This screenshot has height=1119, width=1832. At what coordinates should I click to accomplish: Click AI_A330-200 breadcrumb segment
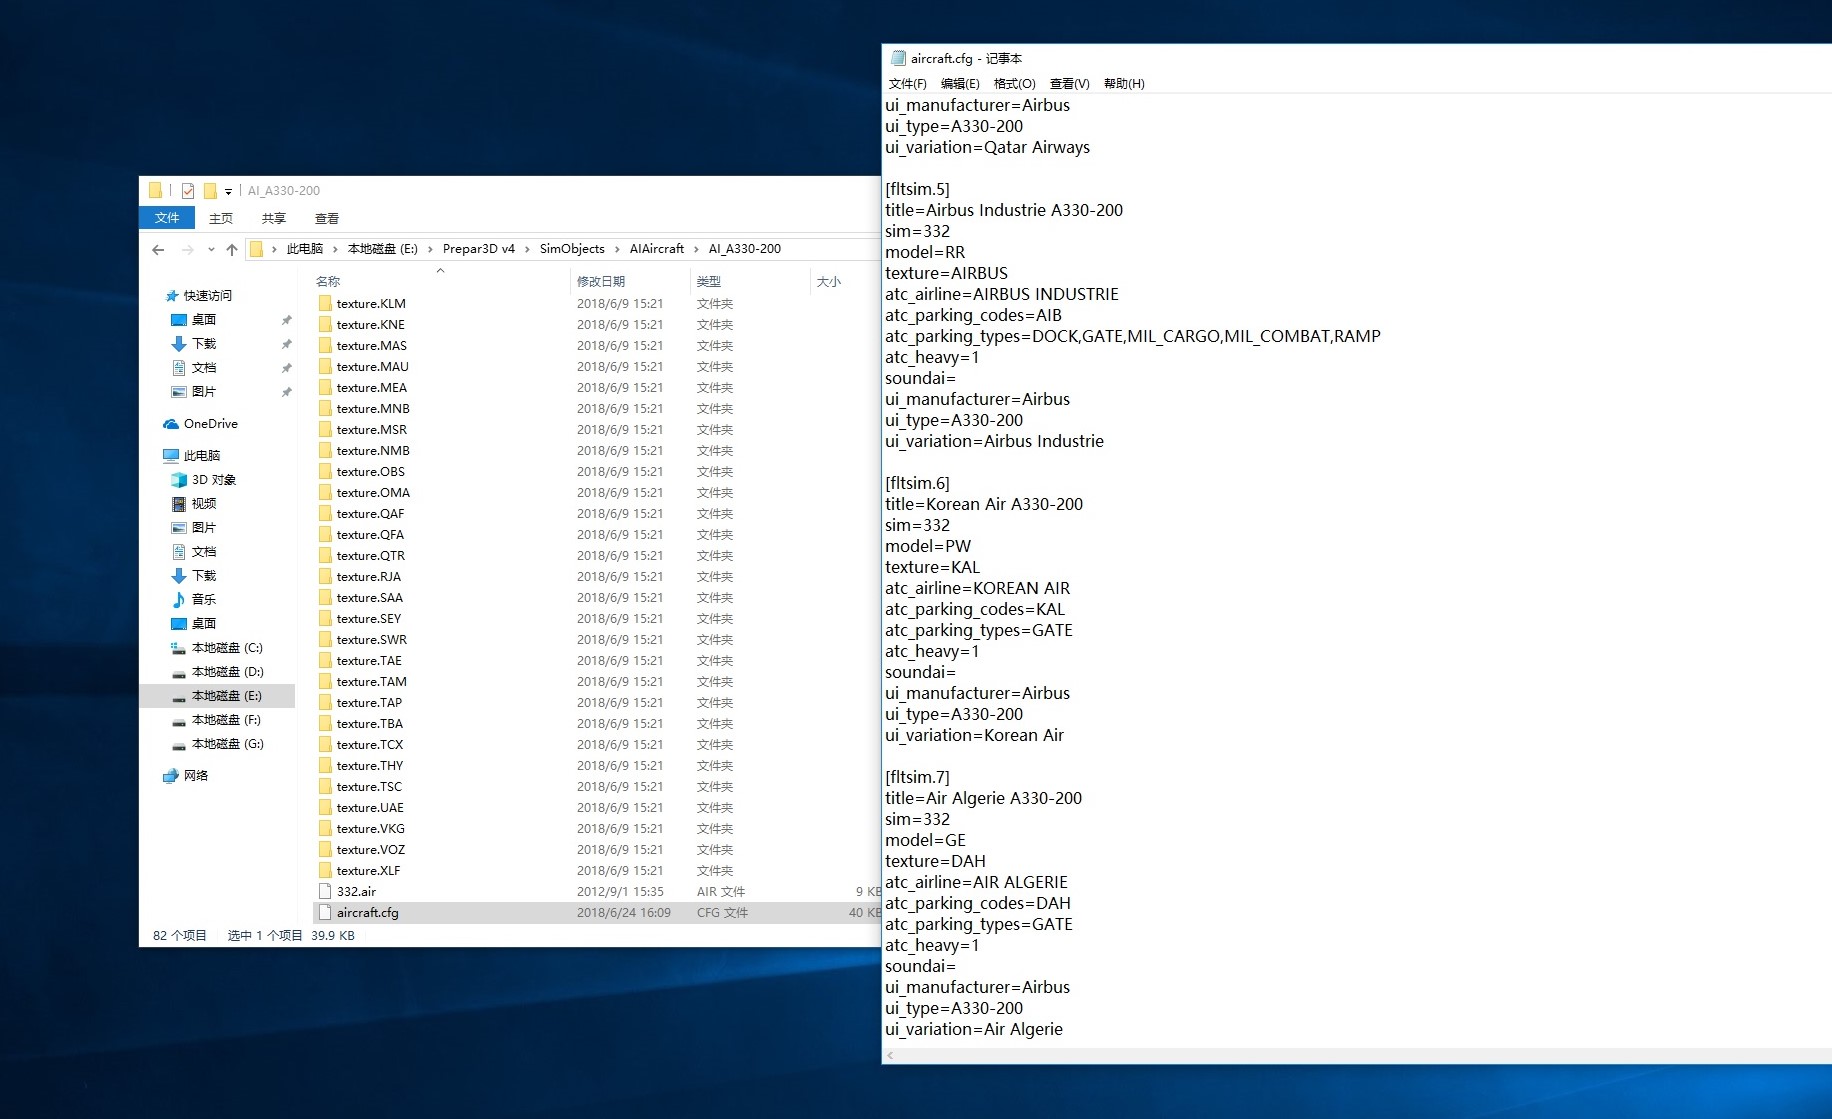(x=745, y=249)
